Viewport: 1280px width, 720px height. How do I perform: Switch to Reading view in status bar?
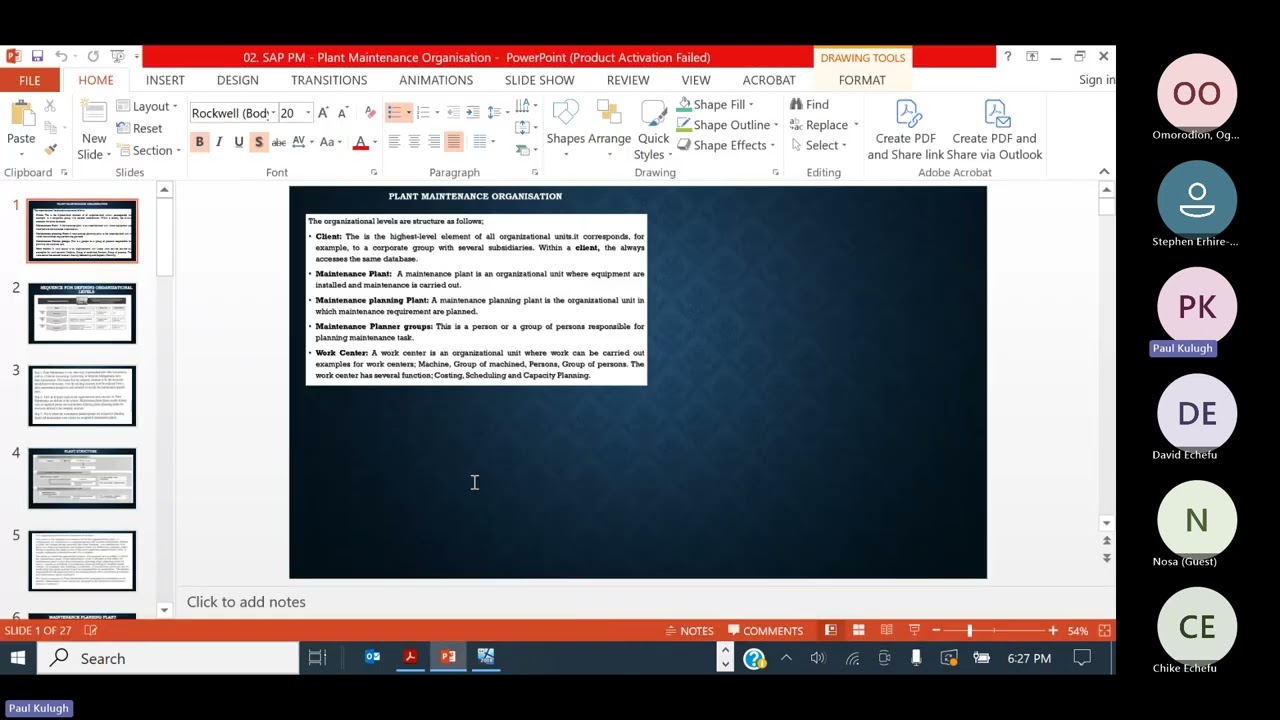pyautogui.click(x=886, y=630)
